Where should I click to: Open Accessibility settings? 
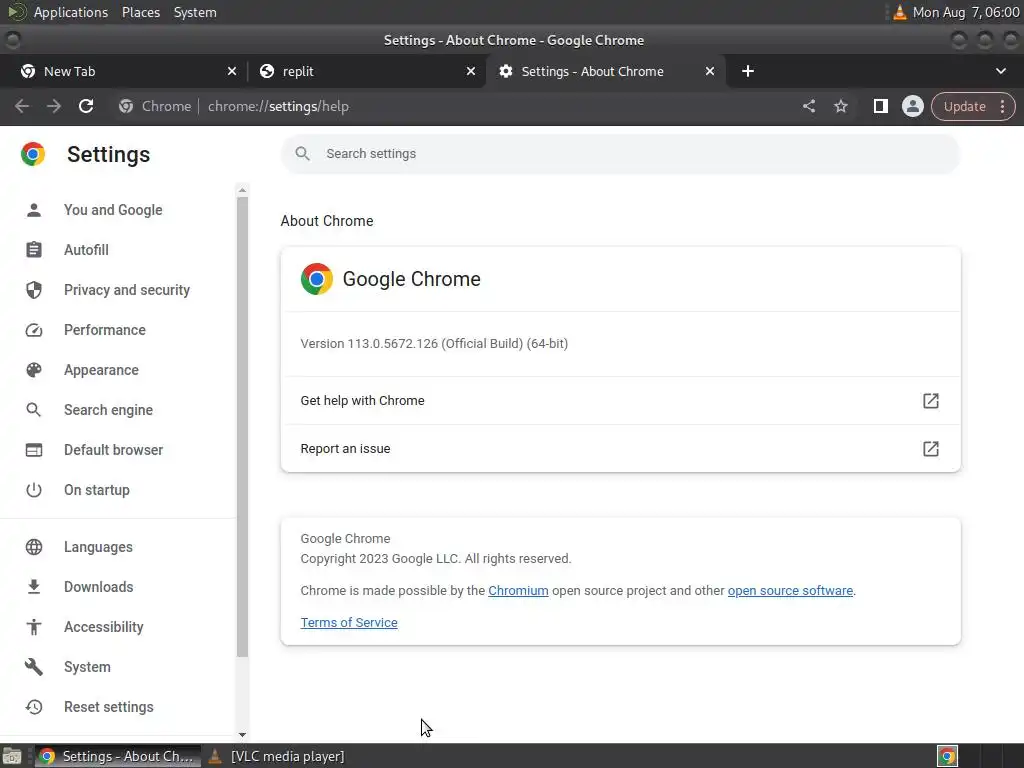[x=104, y=627]
